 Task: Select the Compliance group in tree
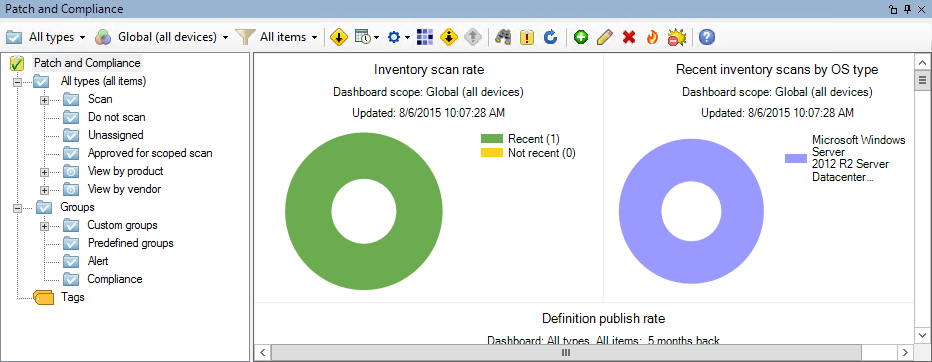click(x=115, y=279)
